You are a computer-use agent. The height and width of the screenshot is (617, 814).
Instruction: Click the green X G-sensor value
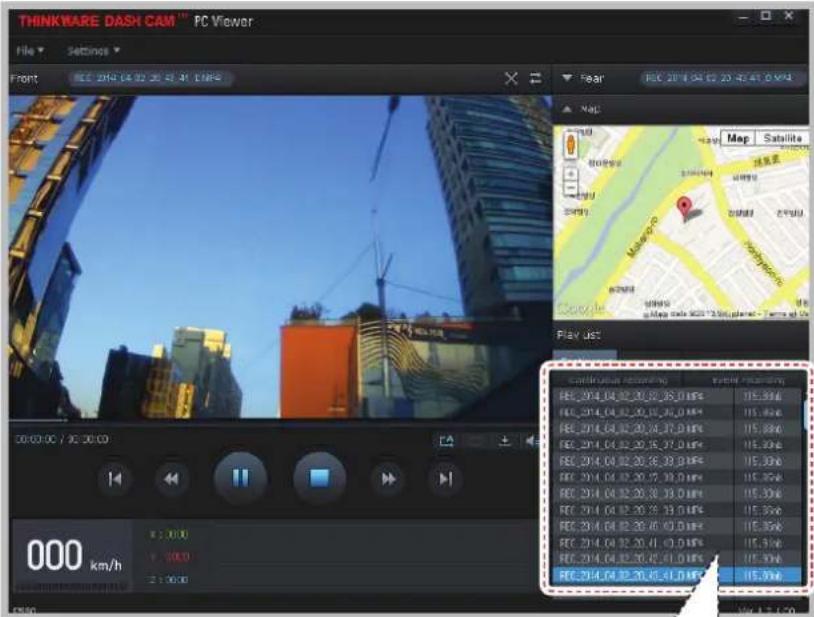pos(169,534)
